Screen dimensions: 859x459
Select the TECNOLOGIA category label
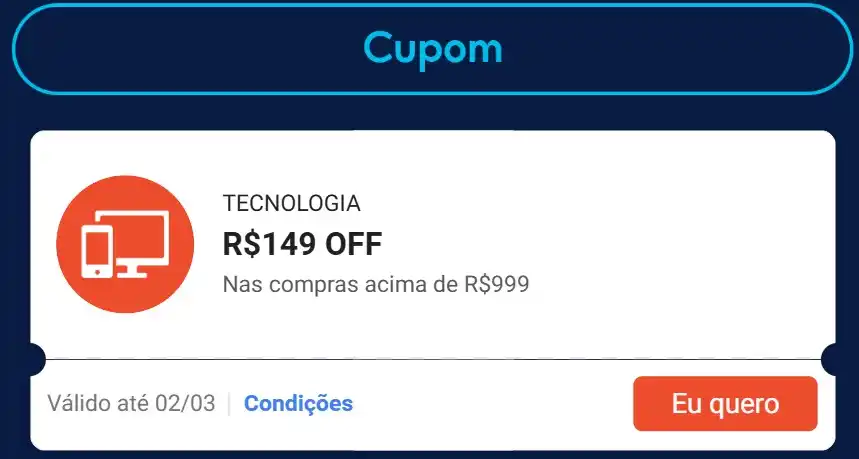291,203
